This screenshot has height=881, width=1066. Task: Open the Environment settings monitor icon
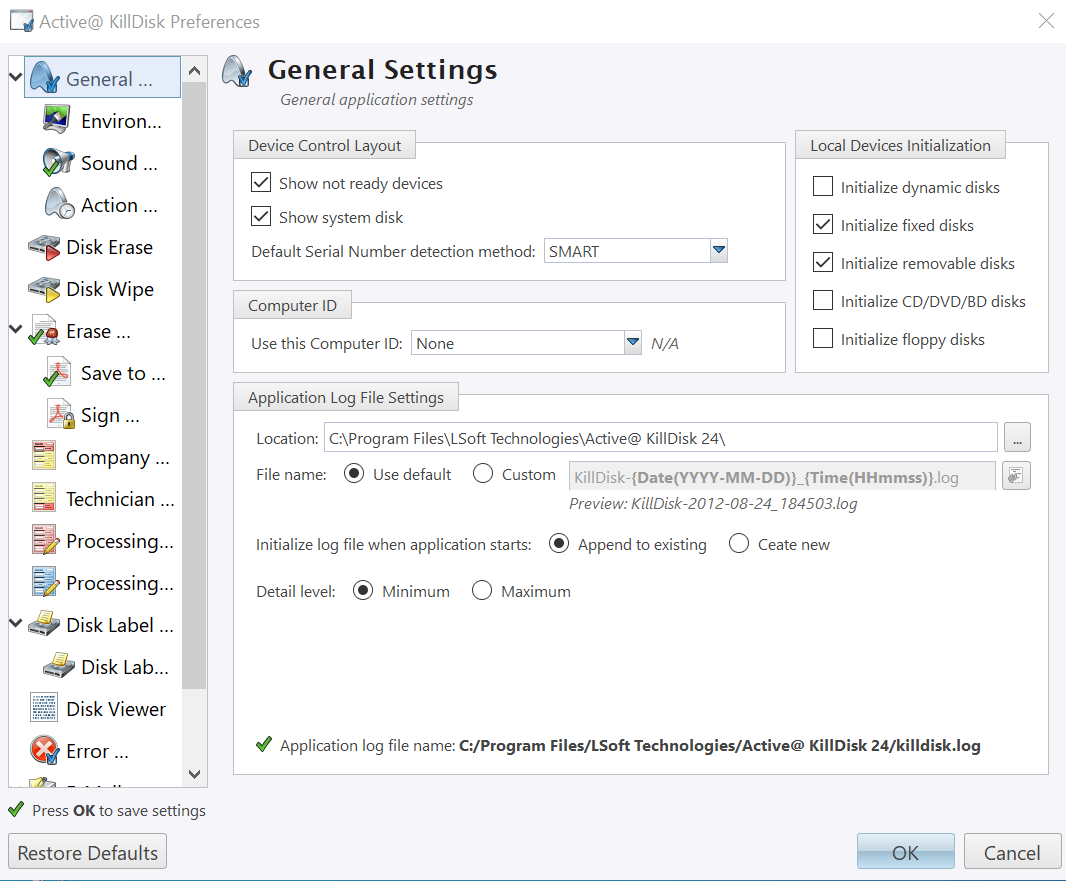pyautogui.click(x=59, y=121)
